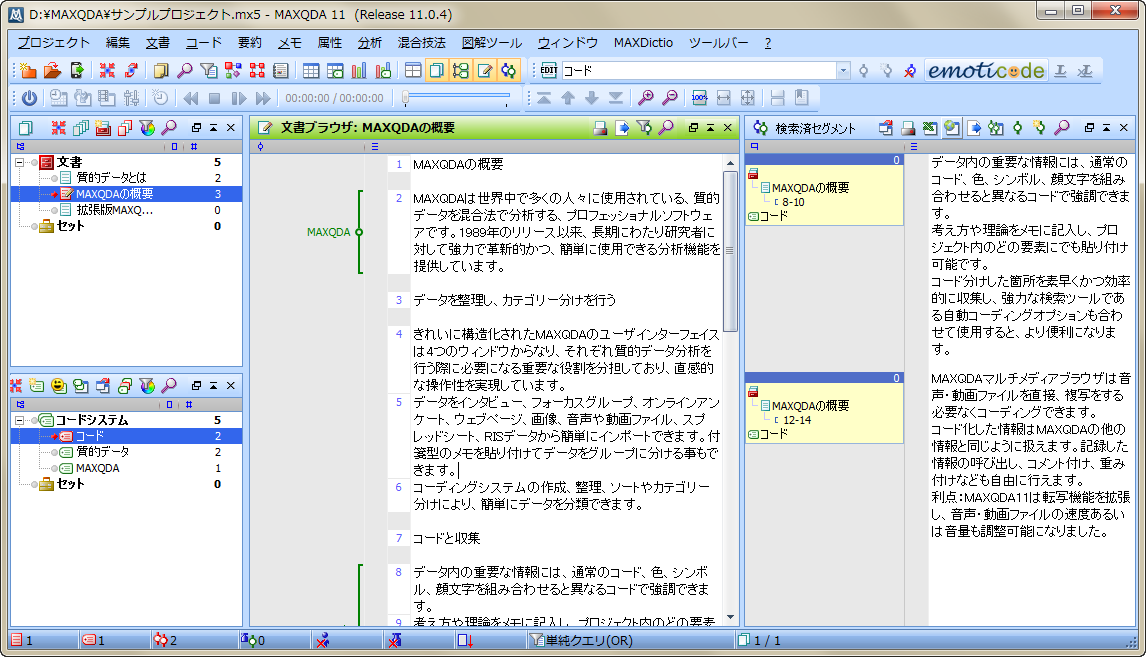Click the zoom out magnifier icon
The image size is (1146, 657).
tap(669, 97)
